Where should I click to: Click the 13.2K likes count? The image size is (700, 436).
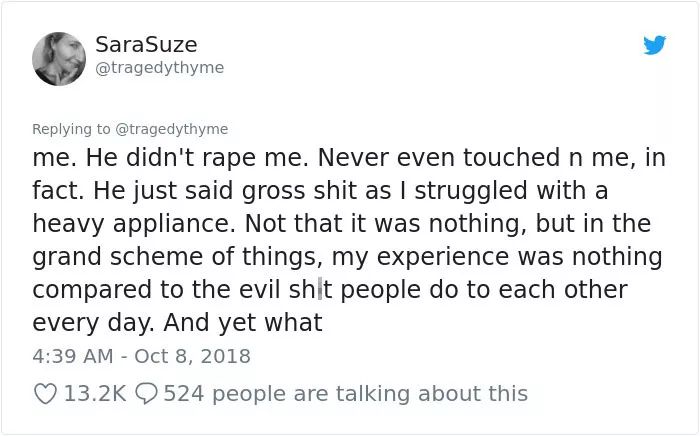click(x=95, y=394)
